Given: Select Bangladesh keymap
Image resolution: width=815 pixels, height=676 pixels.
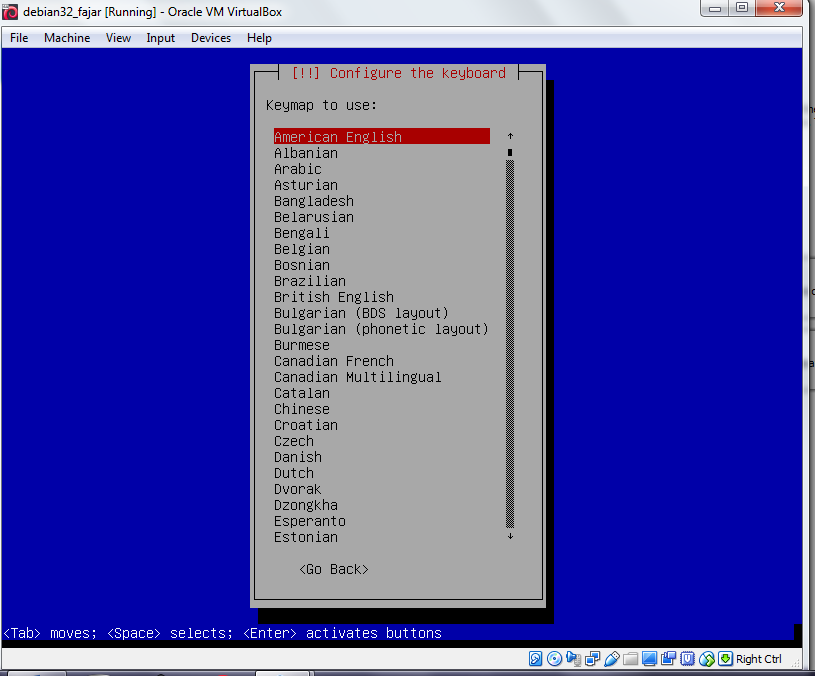Looking at the screenshot, I should coord(314,201).
